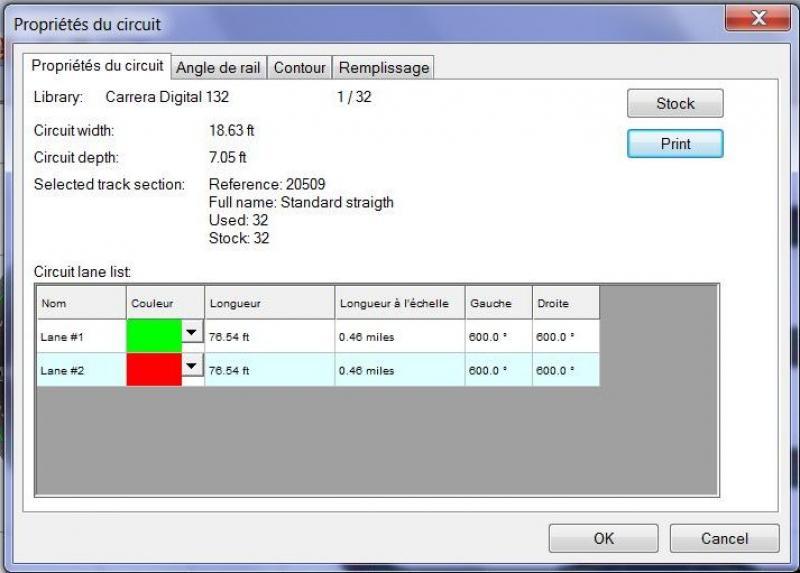Open the Contour tab
The width and height of the screenshot is (800, 573).
click(x=299, y=68)
